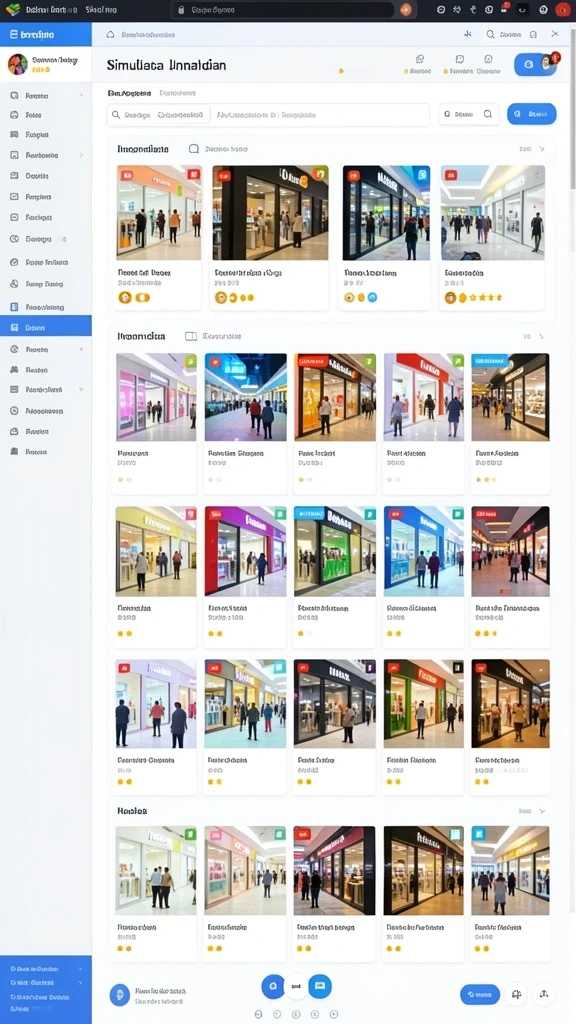This screenshot has width=576, height=1024.
Task: Click the icon of the highlighted blue sidebar item
Action: [14, 327]
